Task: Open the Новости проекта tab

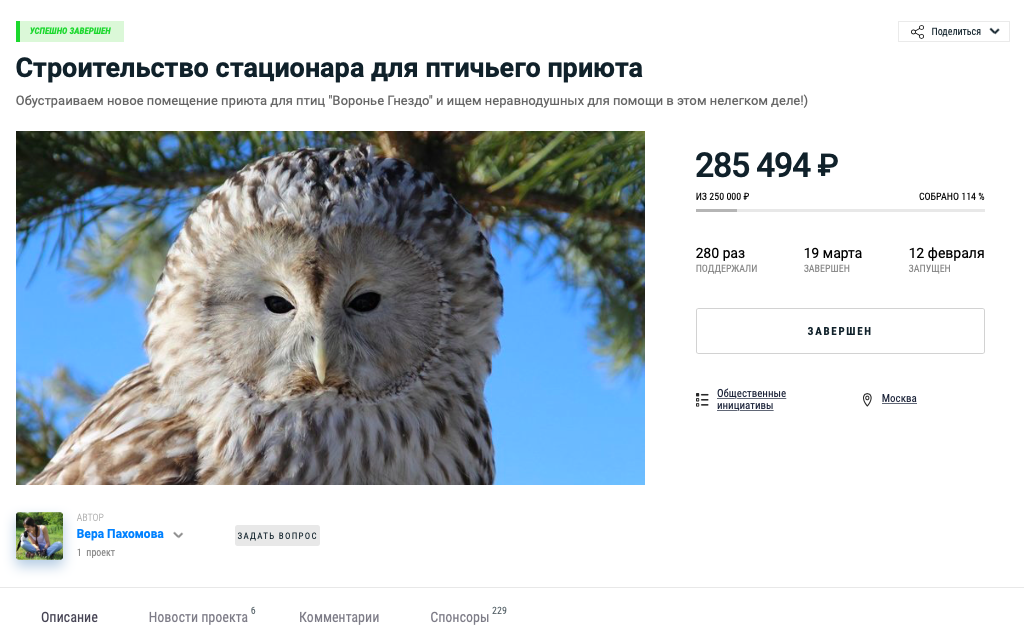Action: coord(198,617)
